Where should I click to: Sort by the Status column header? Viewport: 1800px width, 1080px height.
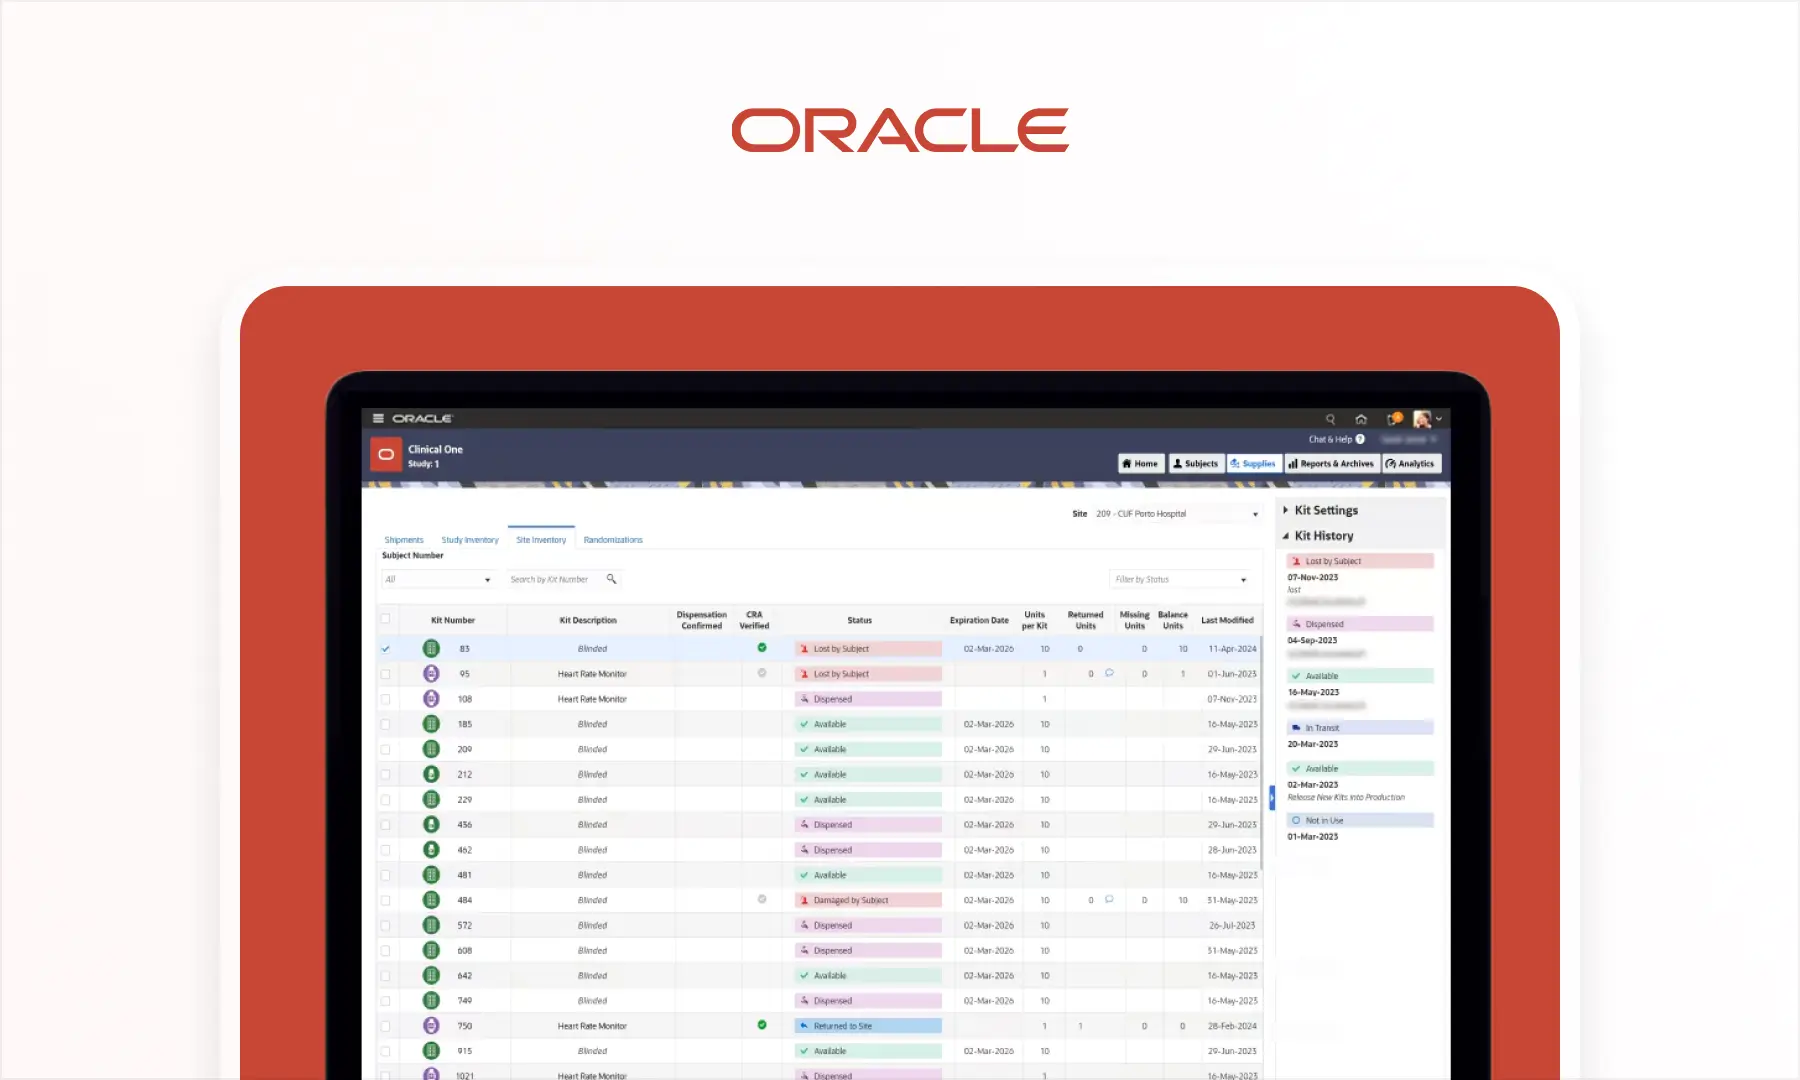click(860, 620)
